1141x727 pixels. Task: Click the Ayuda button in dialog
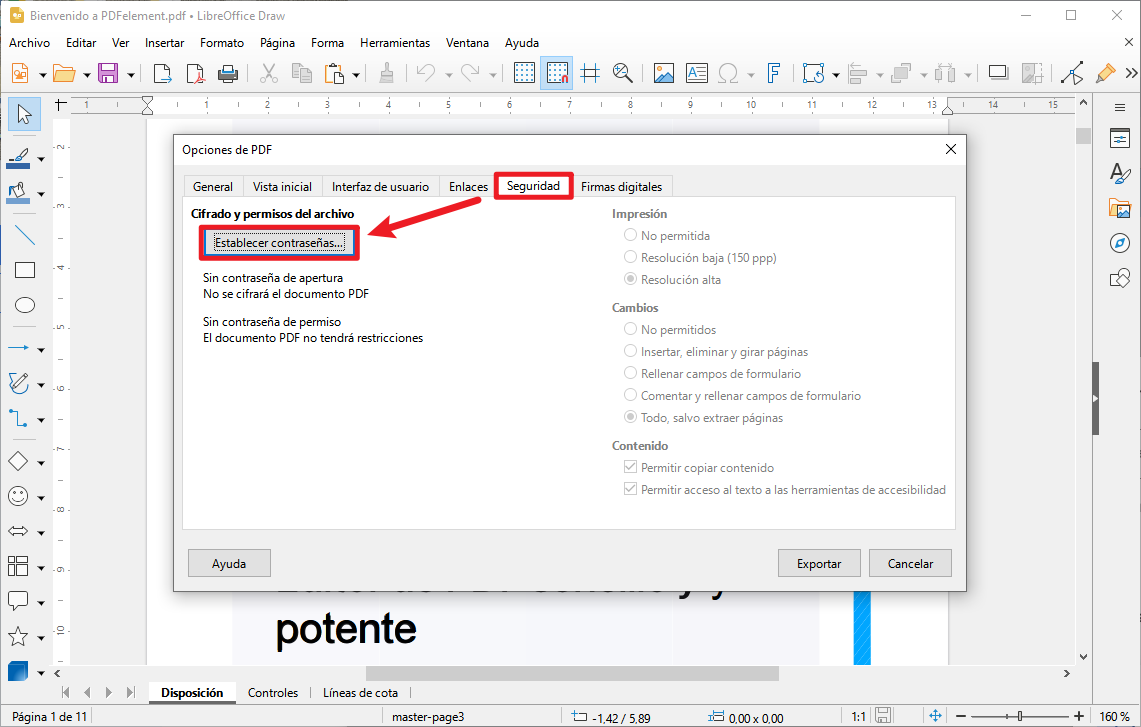[229, 563]
